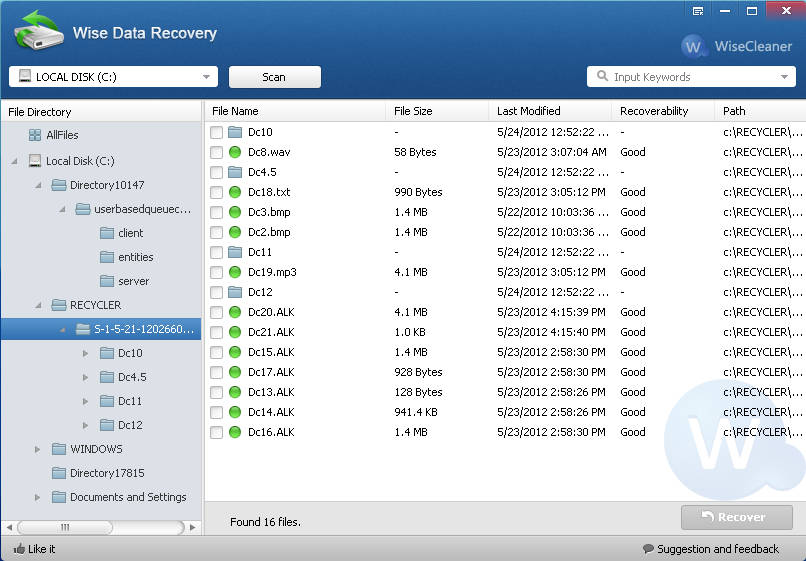Collapse the RECYCLER folder node
Viewport: 806px width, 561px height.
point(38,305)
